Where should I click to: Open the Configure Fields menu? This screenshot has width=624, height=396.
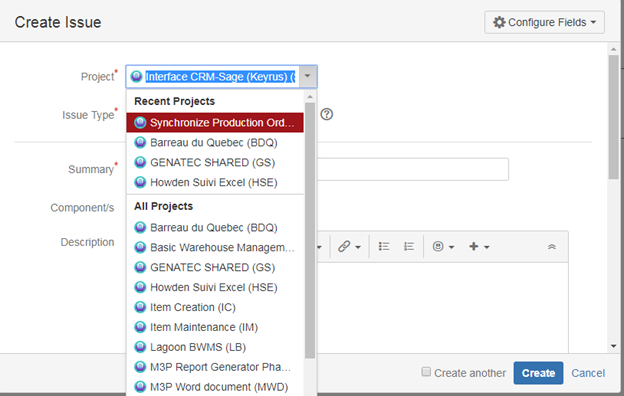544,22
